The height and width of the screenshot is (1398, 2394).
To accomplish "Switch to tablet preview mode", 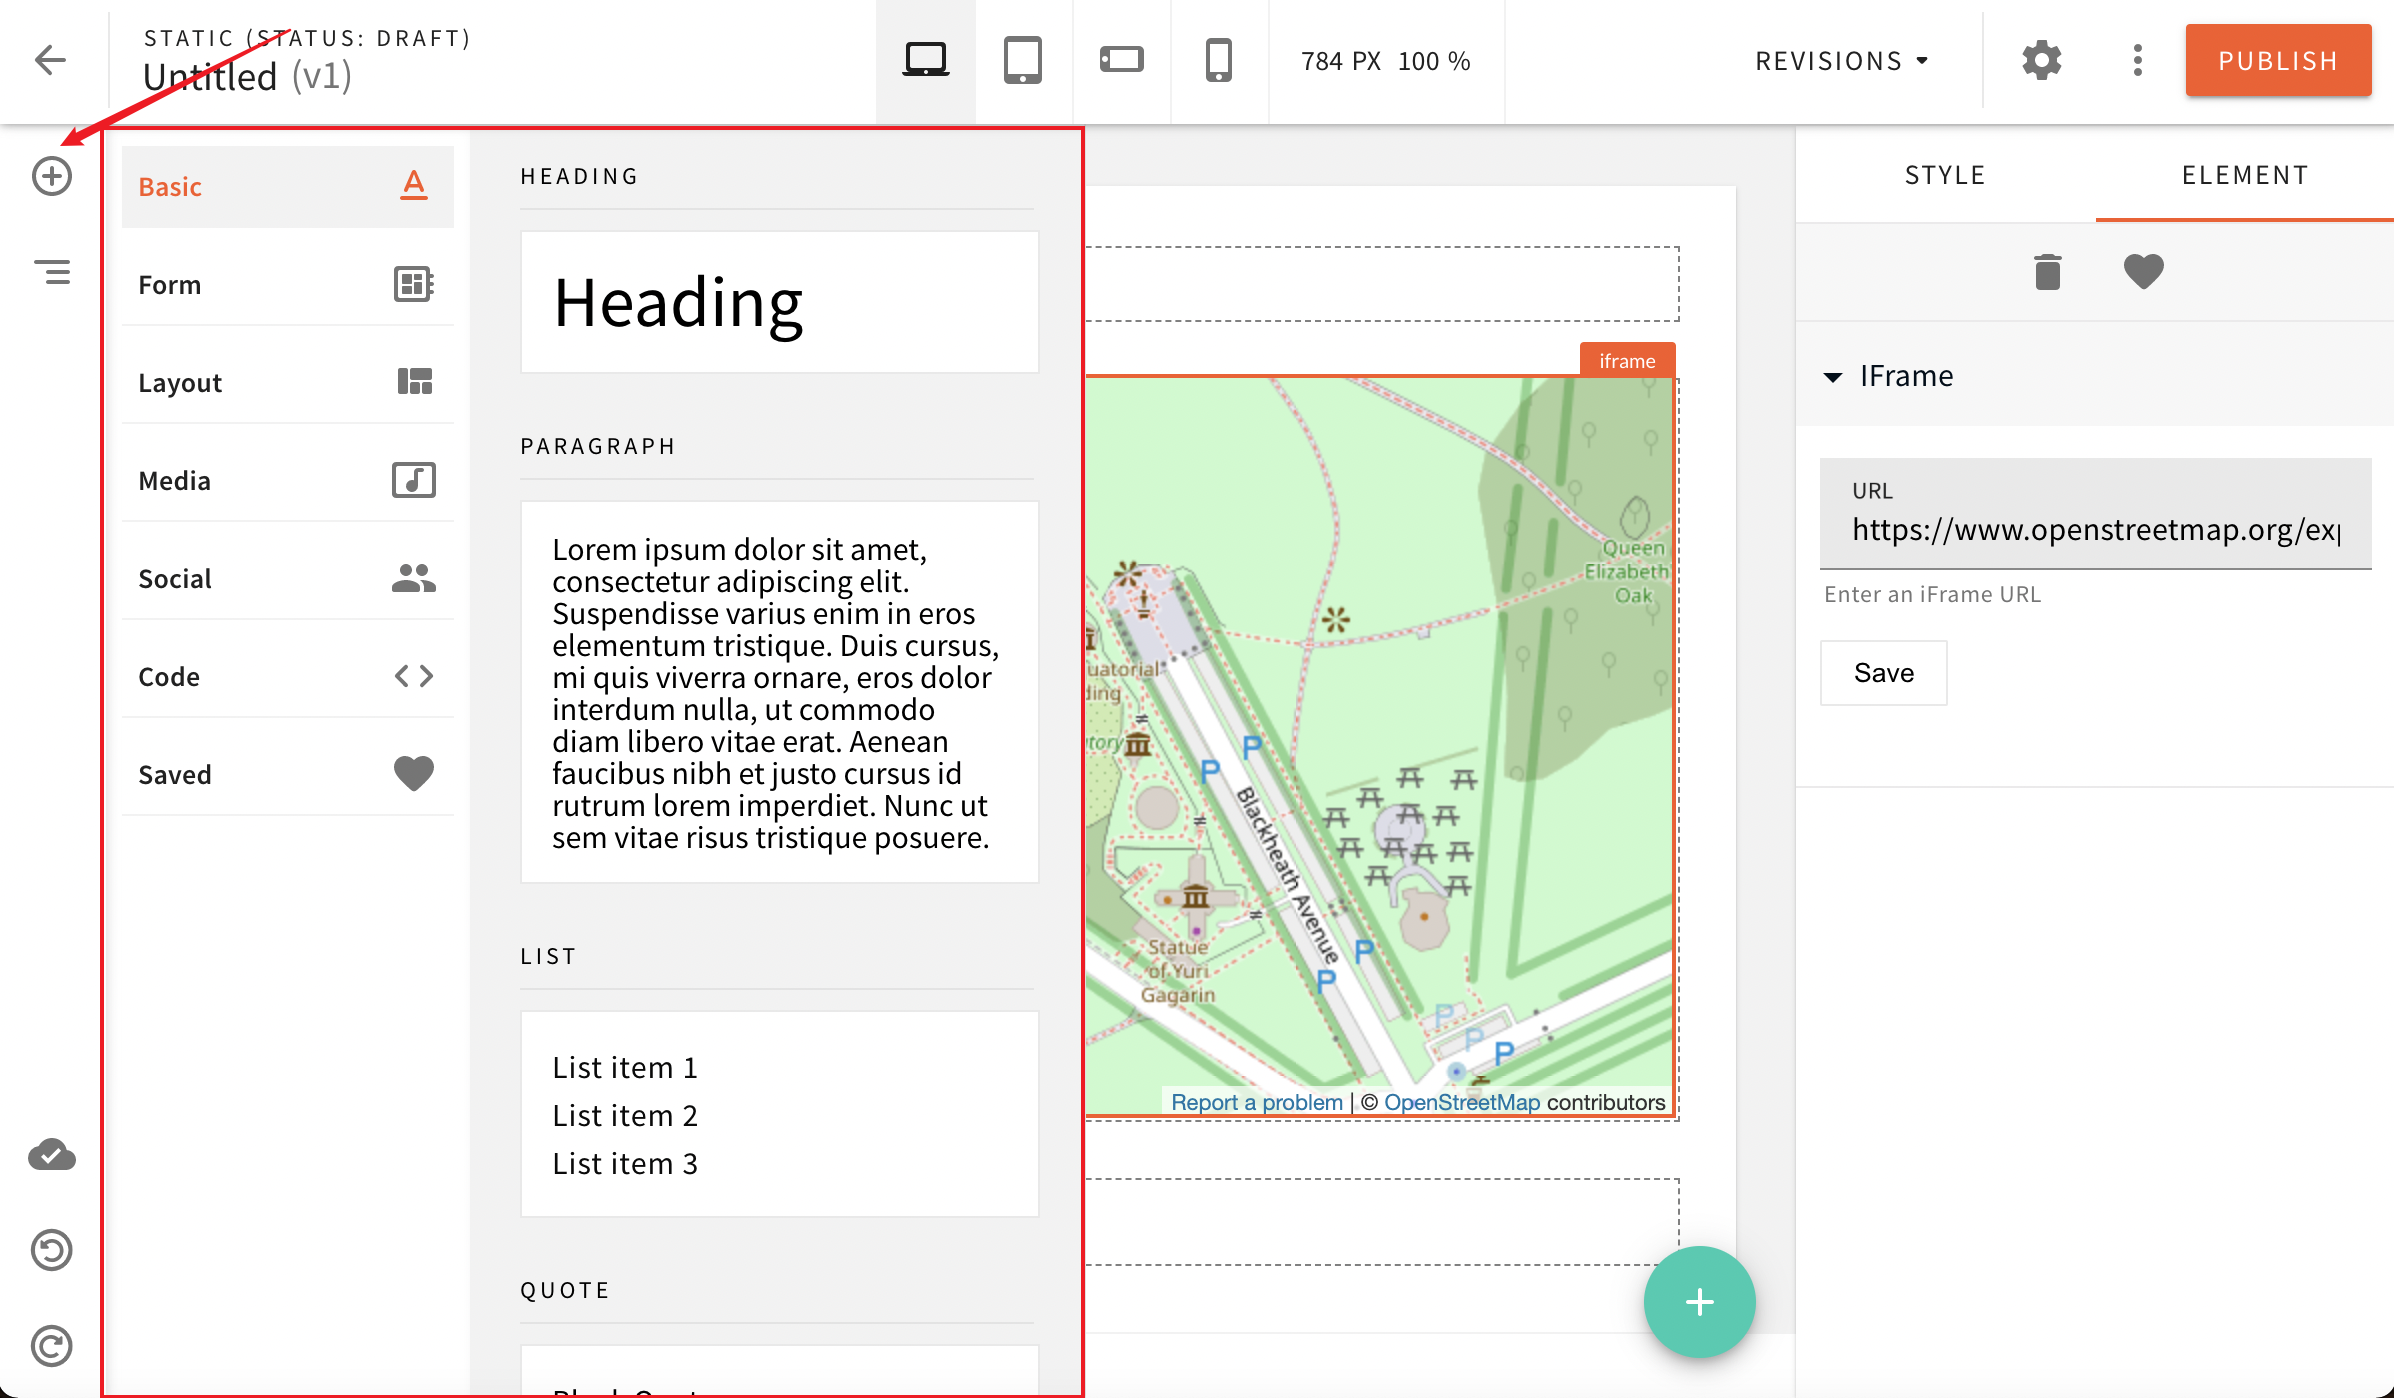I will coord(1023,60).
